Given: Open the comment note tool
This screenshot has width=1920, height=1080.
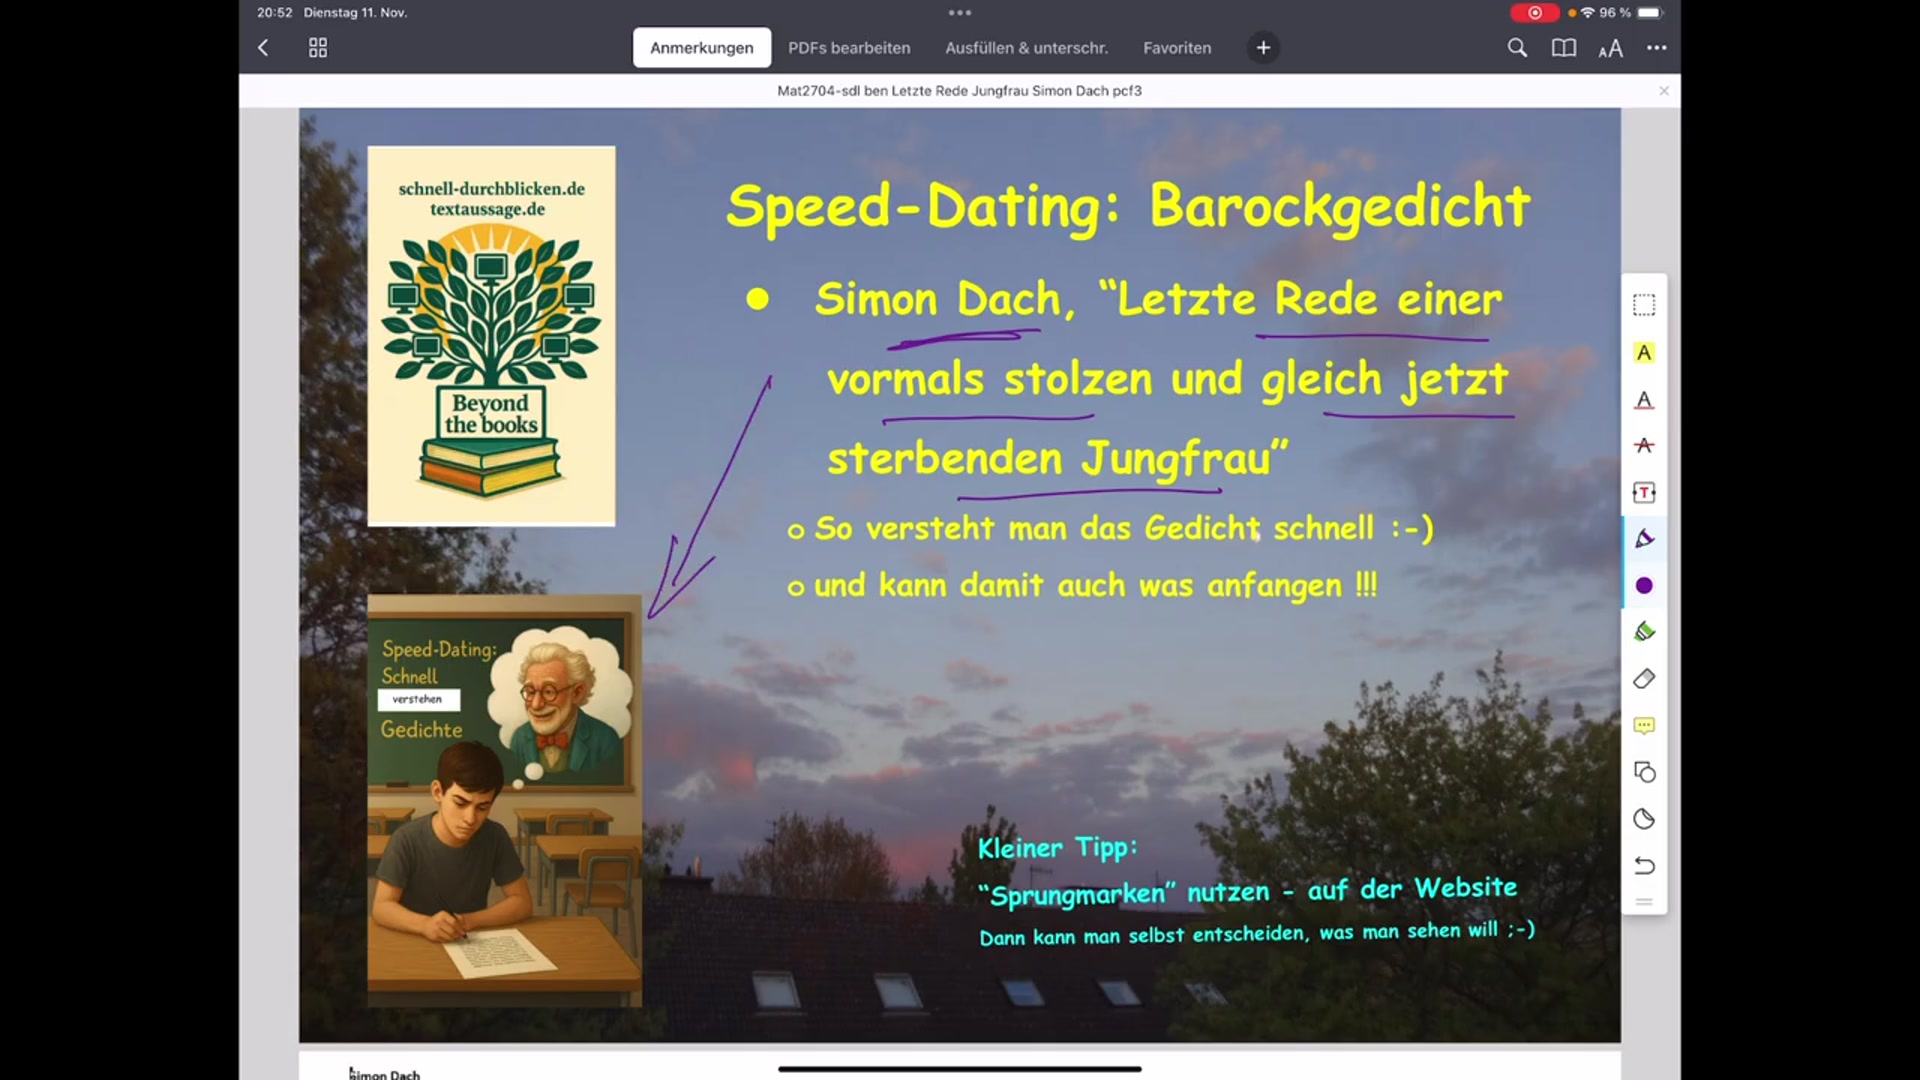Looking at the screenshot, I should [x=1644, y=725].
